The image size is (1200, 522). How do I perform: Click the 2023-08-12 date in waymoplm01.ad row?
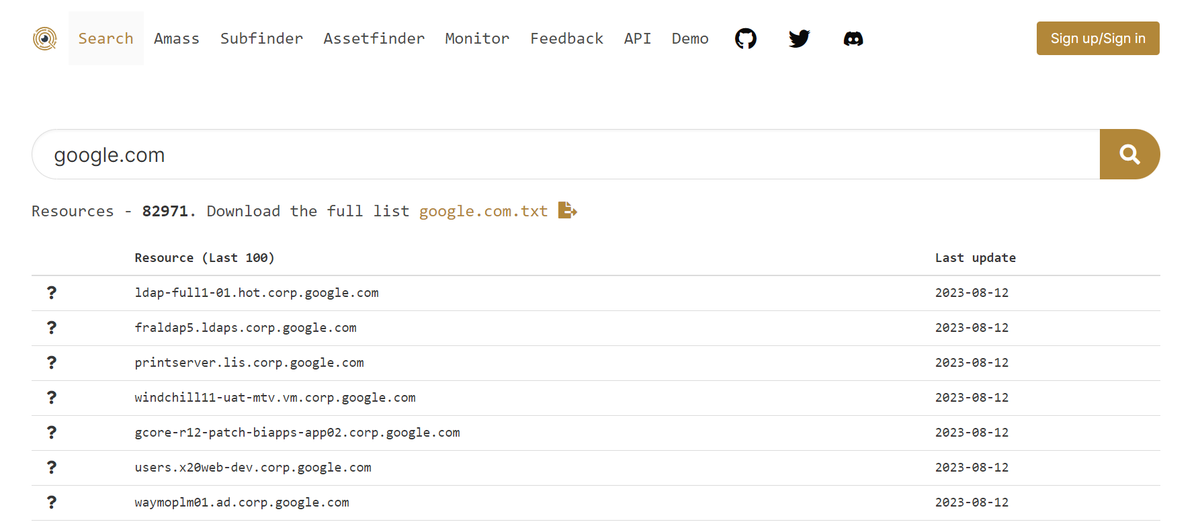click(972, 503)
